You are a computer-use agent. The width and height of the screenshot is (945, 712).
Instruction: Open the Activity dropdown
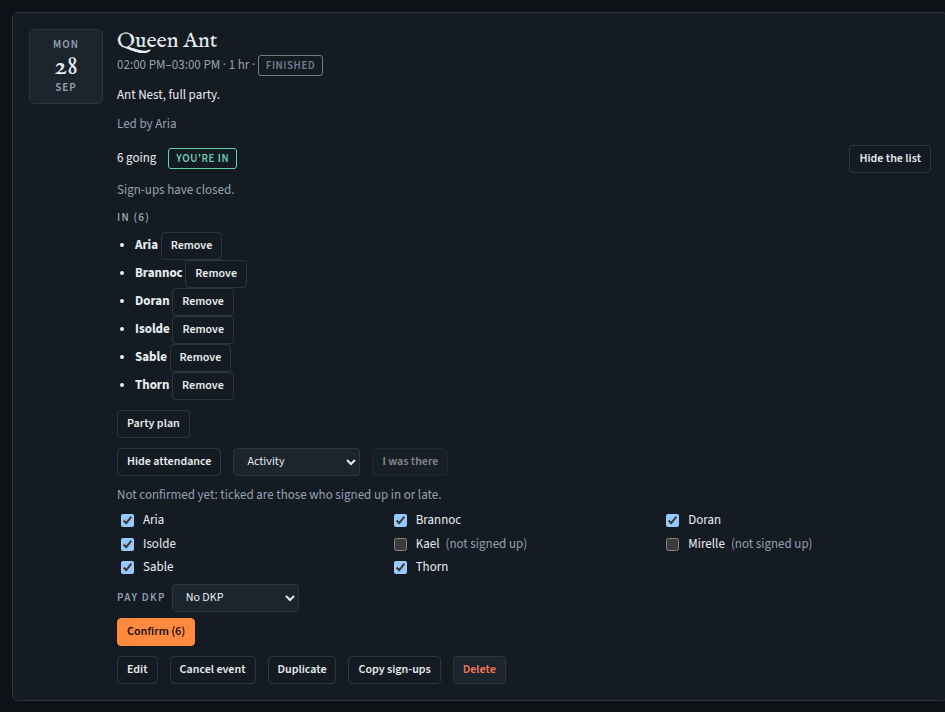(297, 462)
